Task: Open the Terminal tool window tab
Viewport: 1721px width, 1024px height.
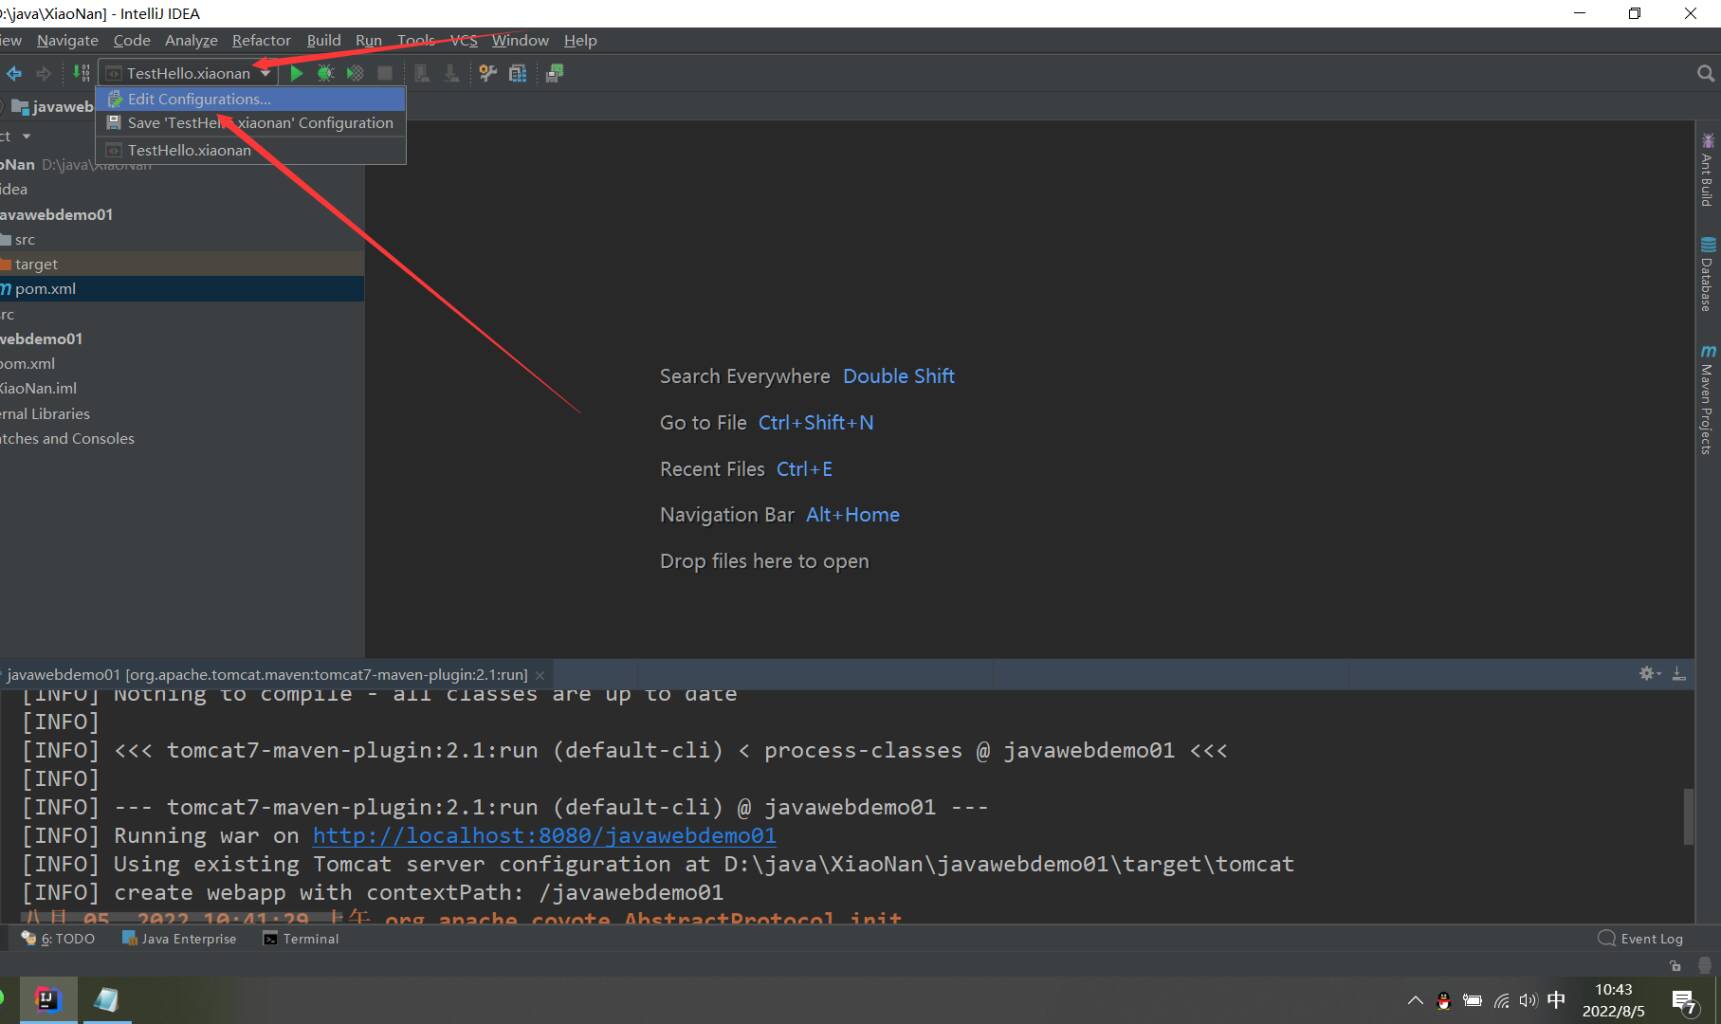Action: [301, 939]
